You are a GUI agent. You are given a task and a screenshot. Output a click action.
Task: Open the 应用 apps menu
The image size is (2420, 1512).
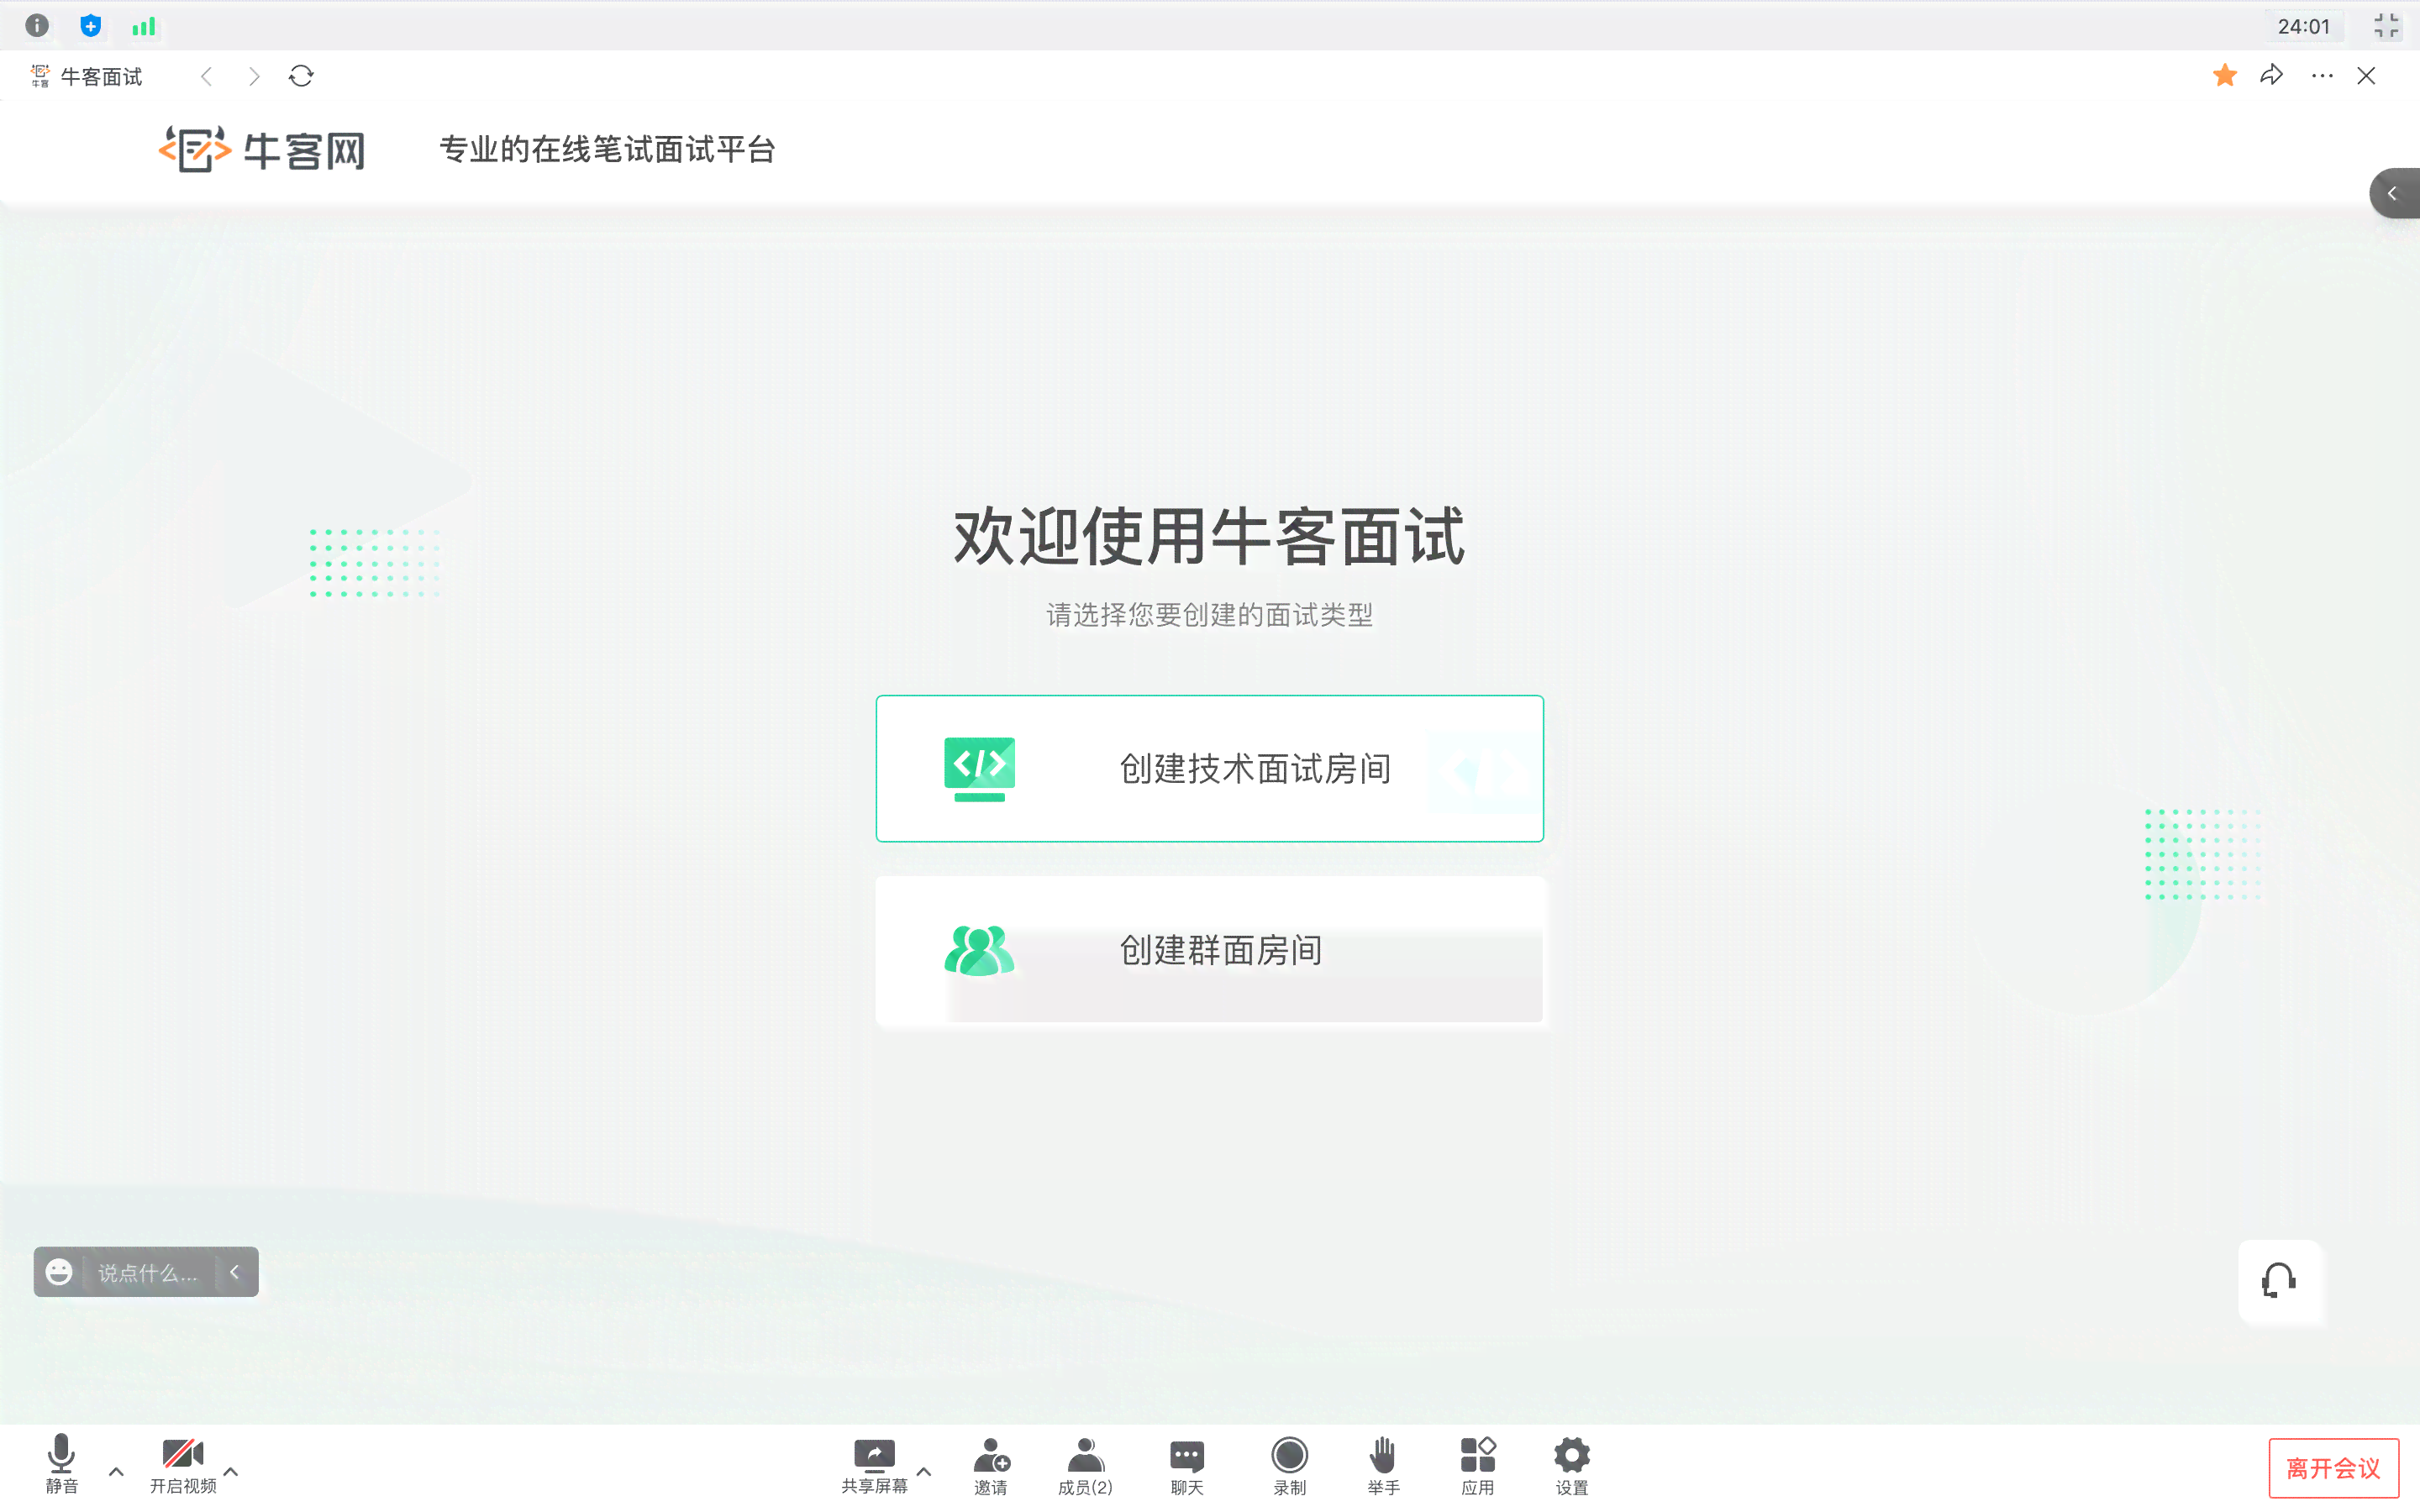(x=1478, y=1466)
